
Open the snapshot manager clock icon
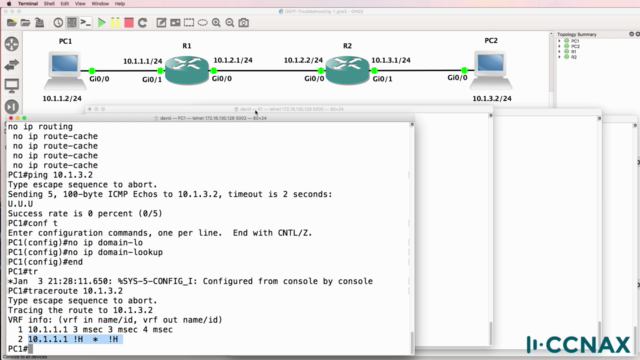pyautogui.click(x=58, y=22)
